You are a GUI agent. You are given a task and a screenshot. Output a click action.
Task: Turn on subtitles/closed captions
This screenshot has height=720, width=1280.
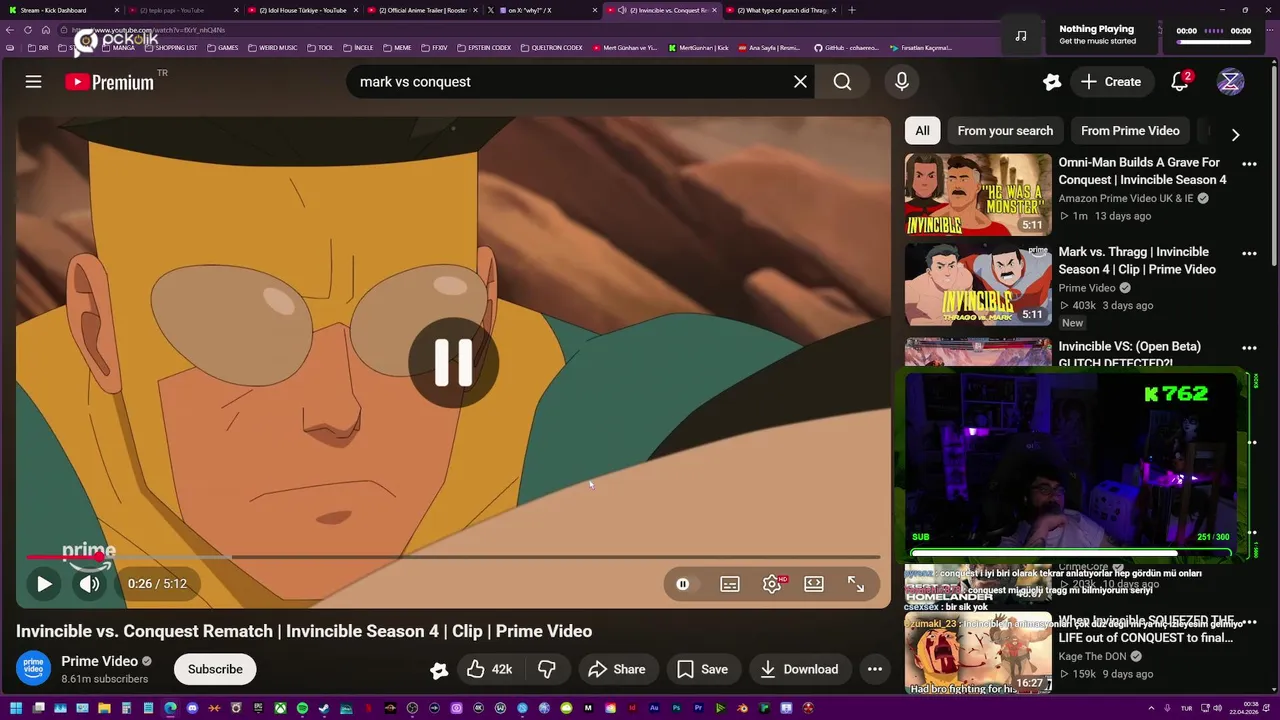click(x=730, y=584)
